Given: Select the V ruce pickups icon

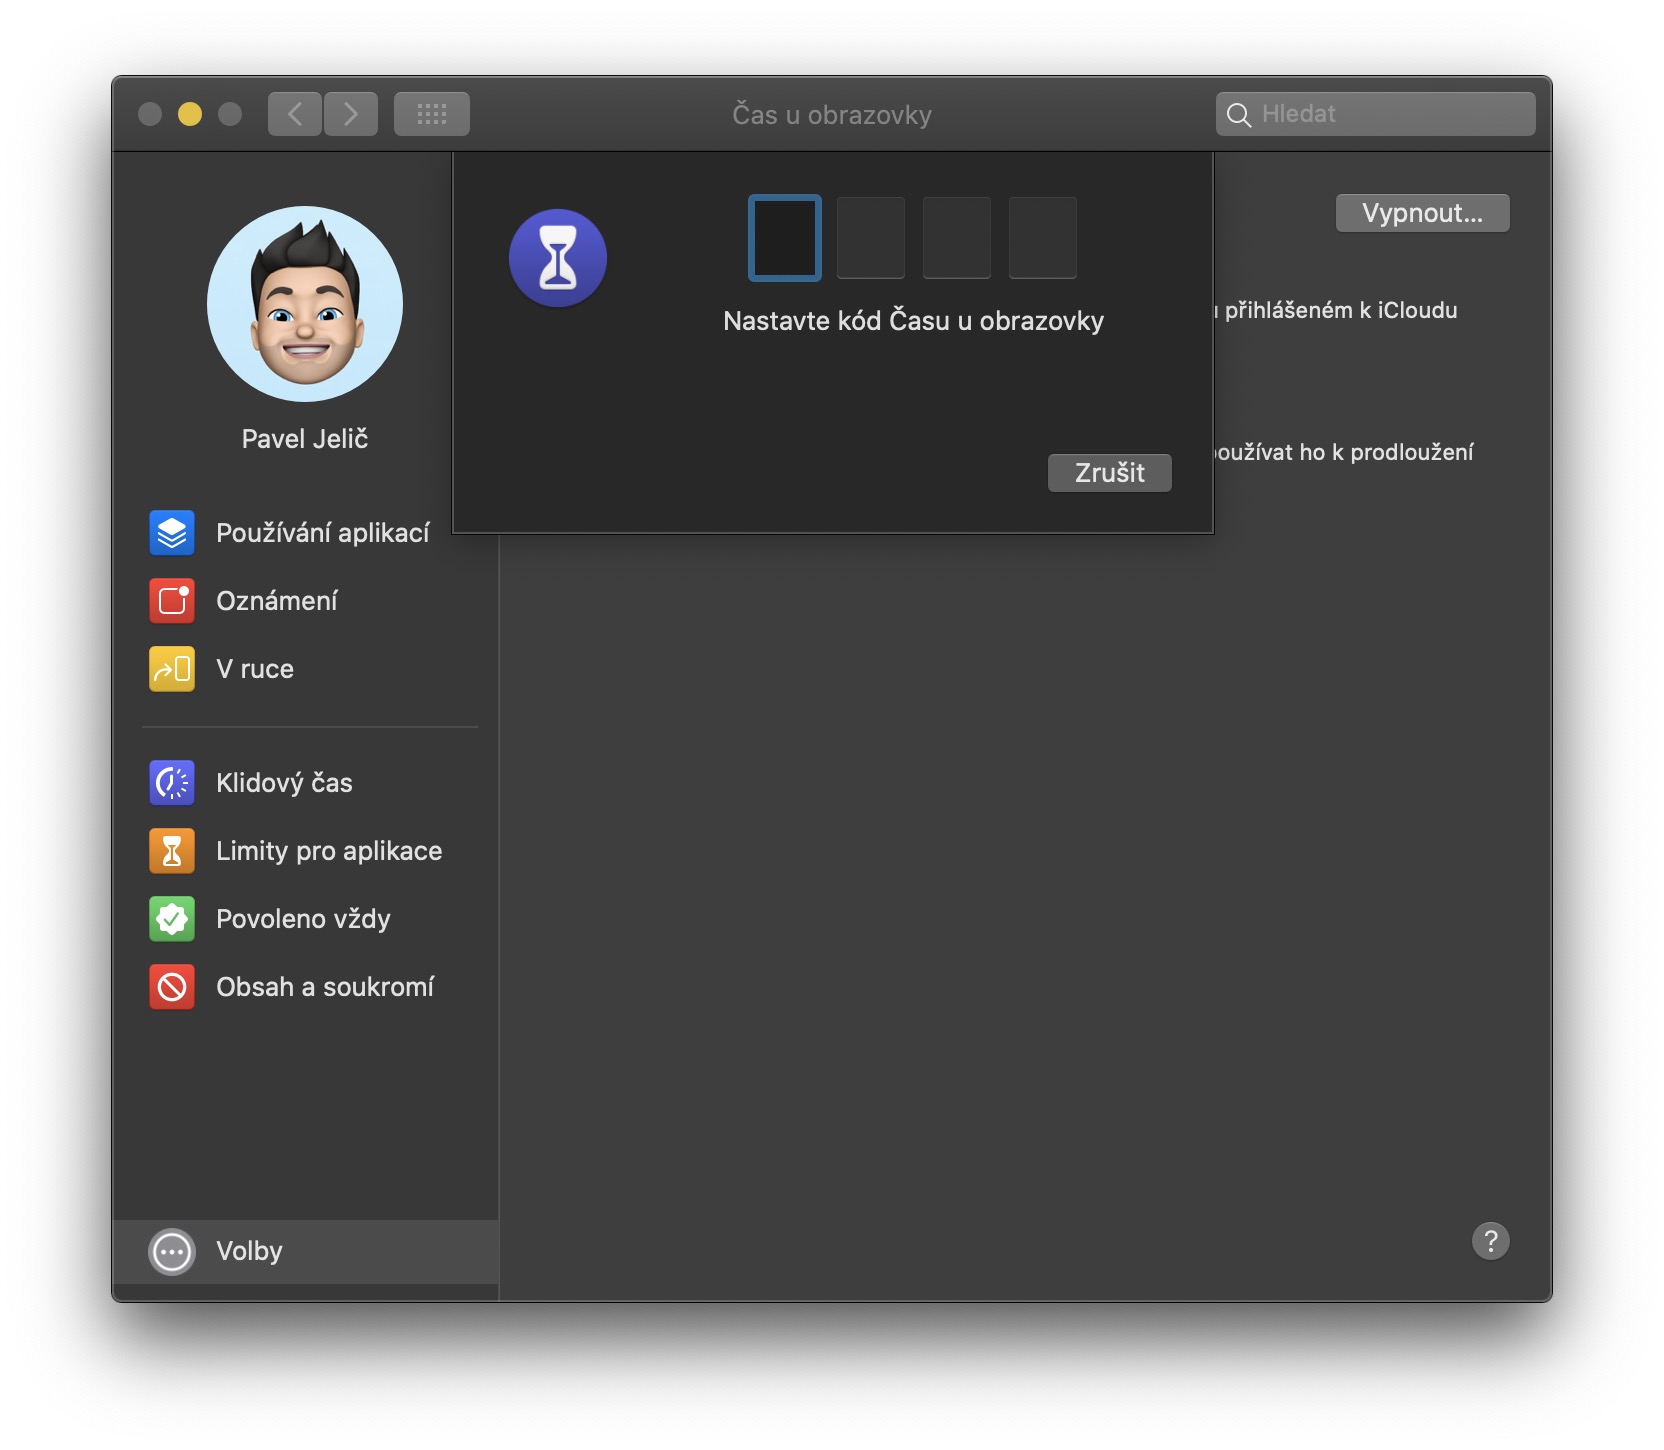Looking at the screenshot, I should coord(172,668).
